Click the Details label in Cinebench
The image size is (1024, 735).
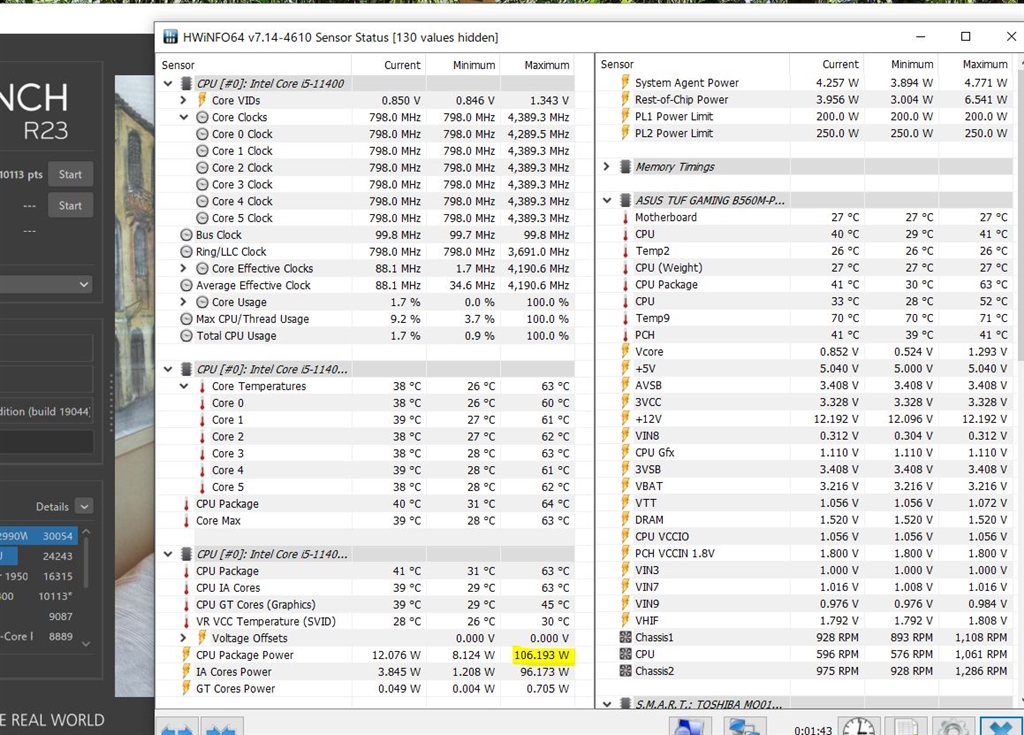pyautogui.click(x=52, y=506)
